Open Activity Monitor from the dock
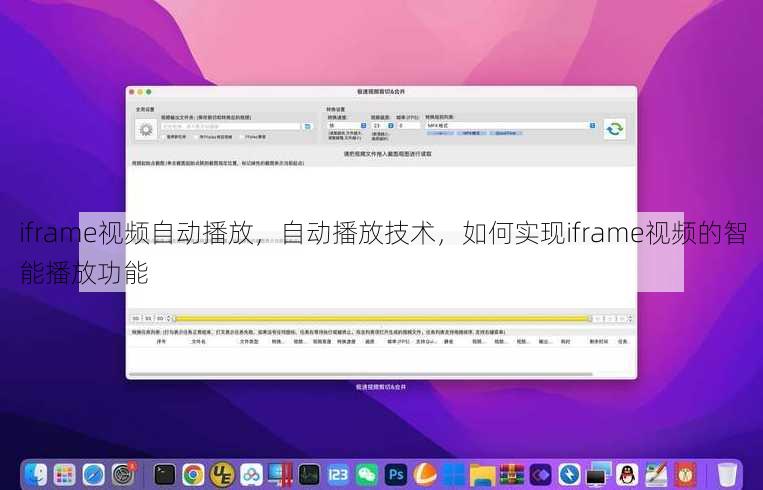The height and width of the screenshot is (490, 763). [309, 474]
